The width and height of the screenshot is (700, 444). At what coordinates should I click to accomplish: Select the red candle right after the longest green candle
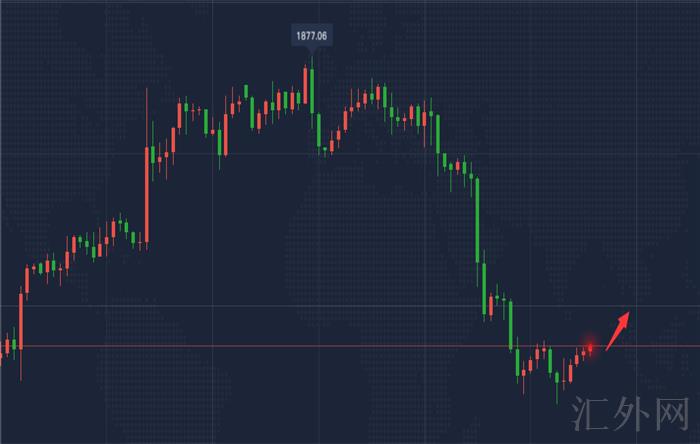489,305
